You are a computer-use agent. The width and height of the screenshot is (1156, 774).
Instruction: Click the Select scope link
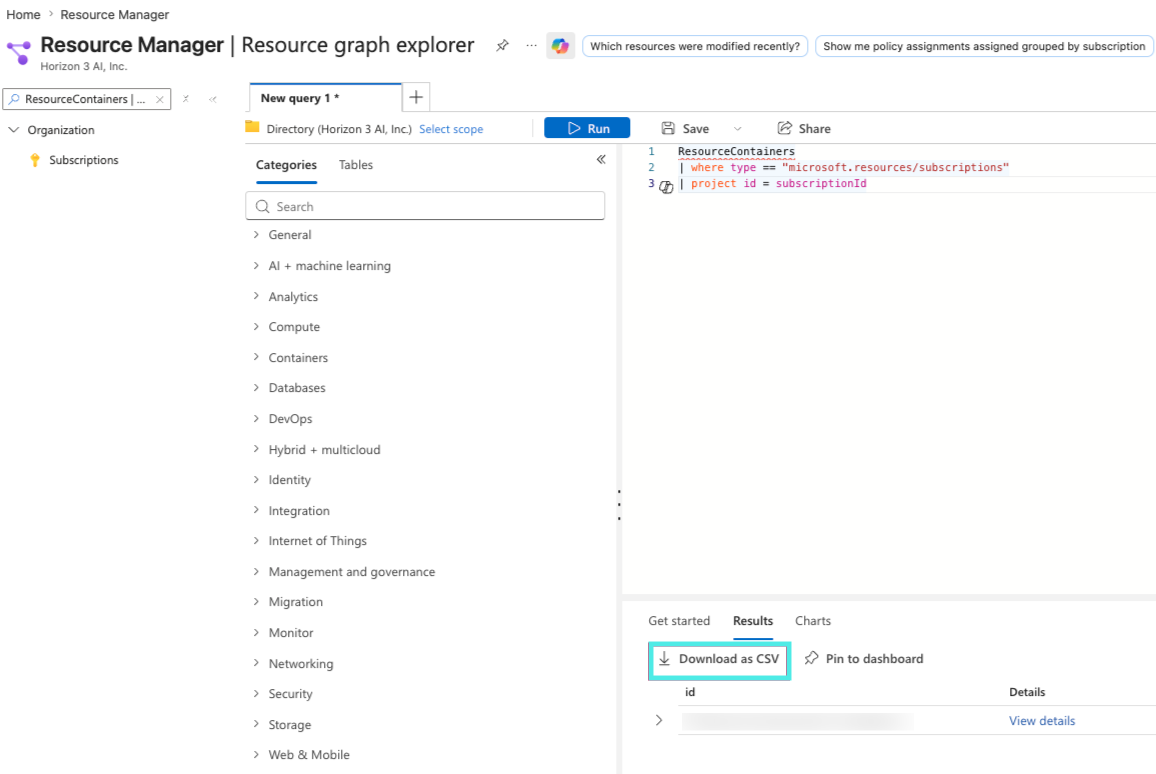(451, 129)
